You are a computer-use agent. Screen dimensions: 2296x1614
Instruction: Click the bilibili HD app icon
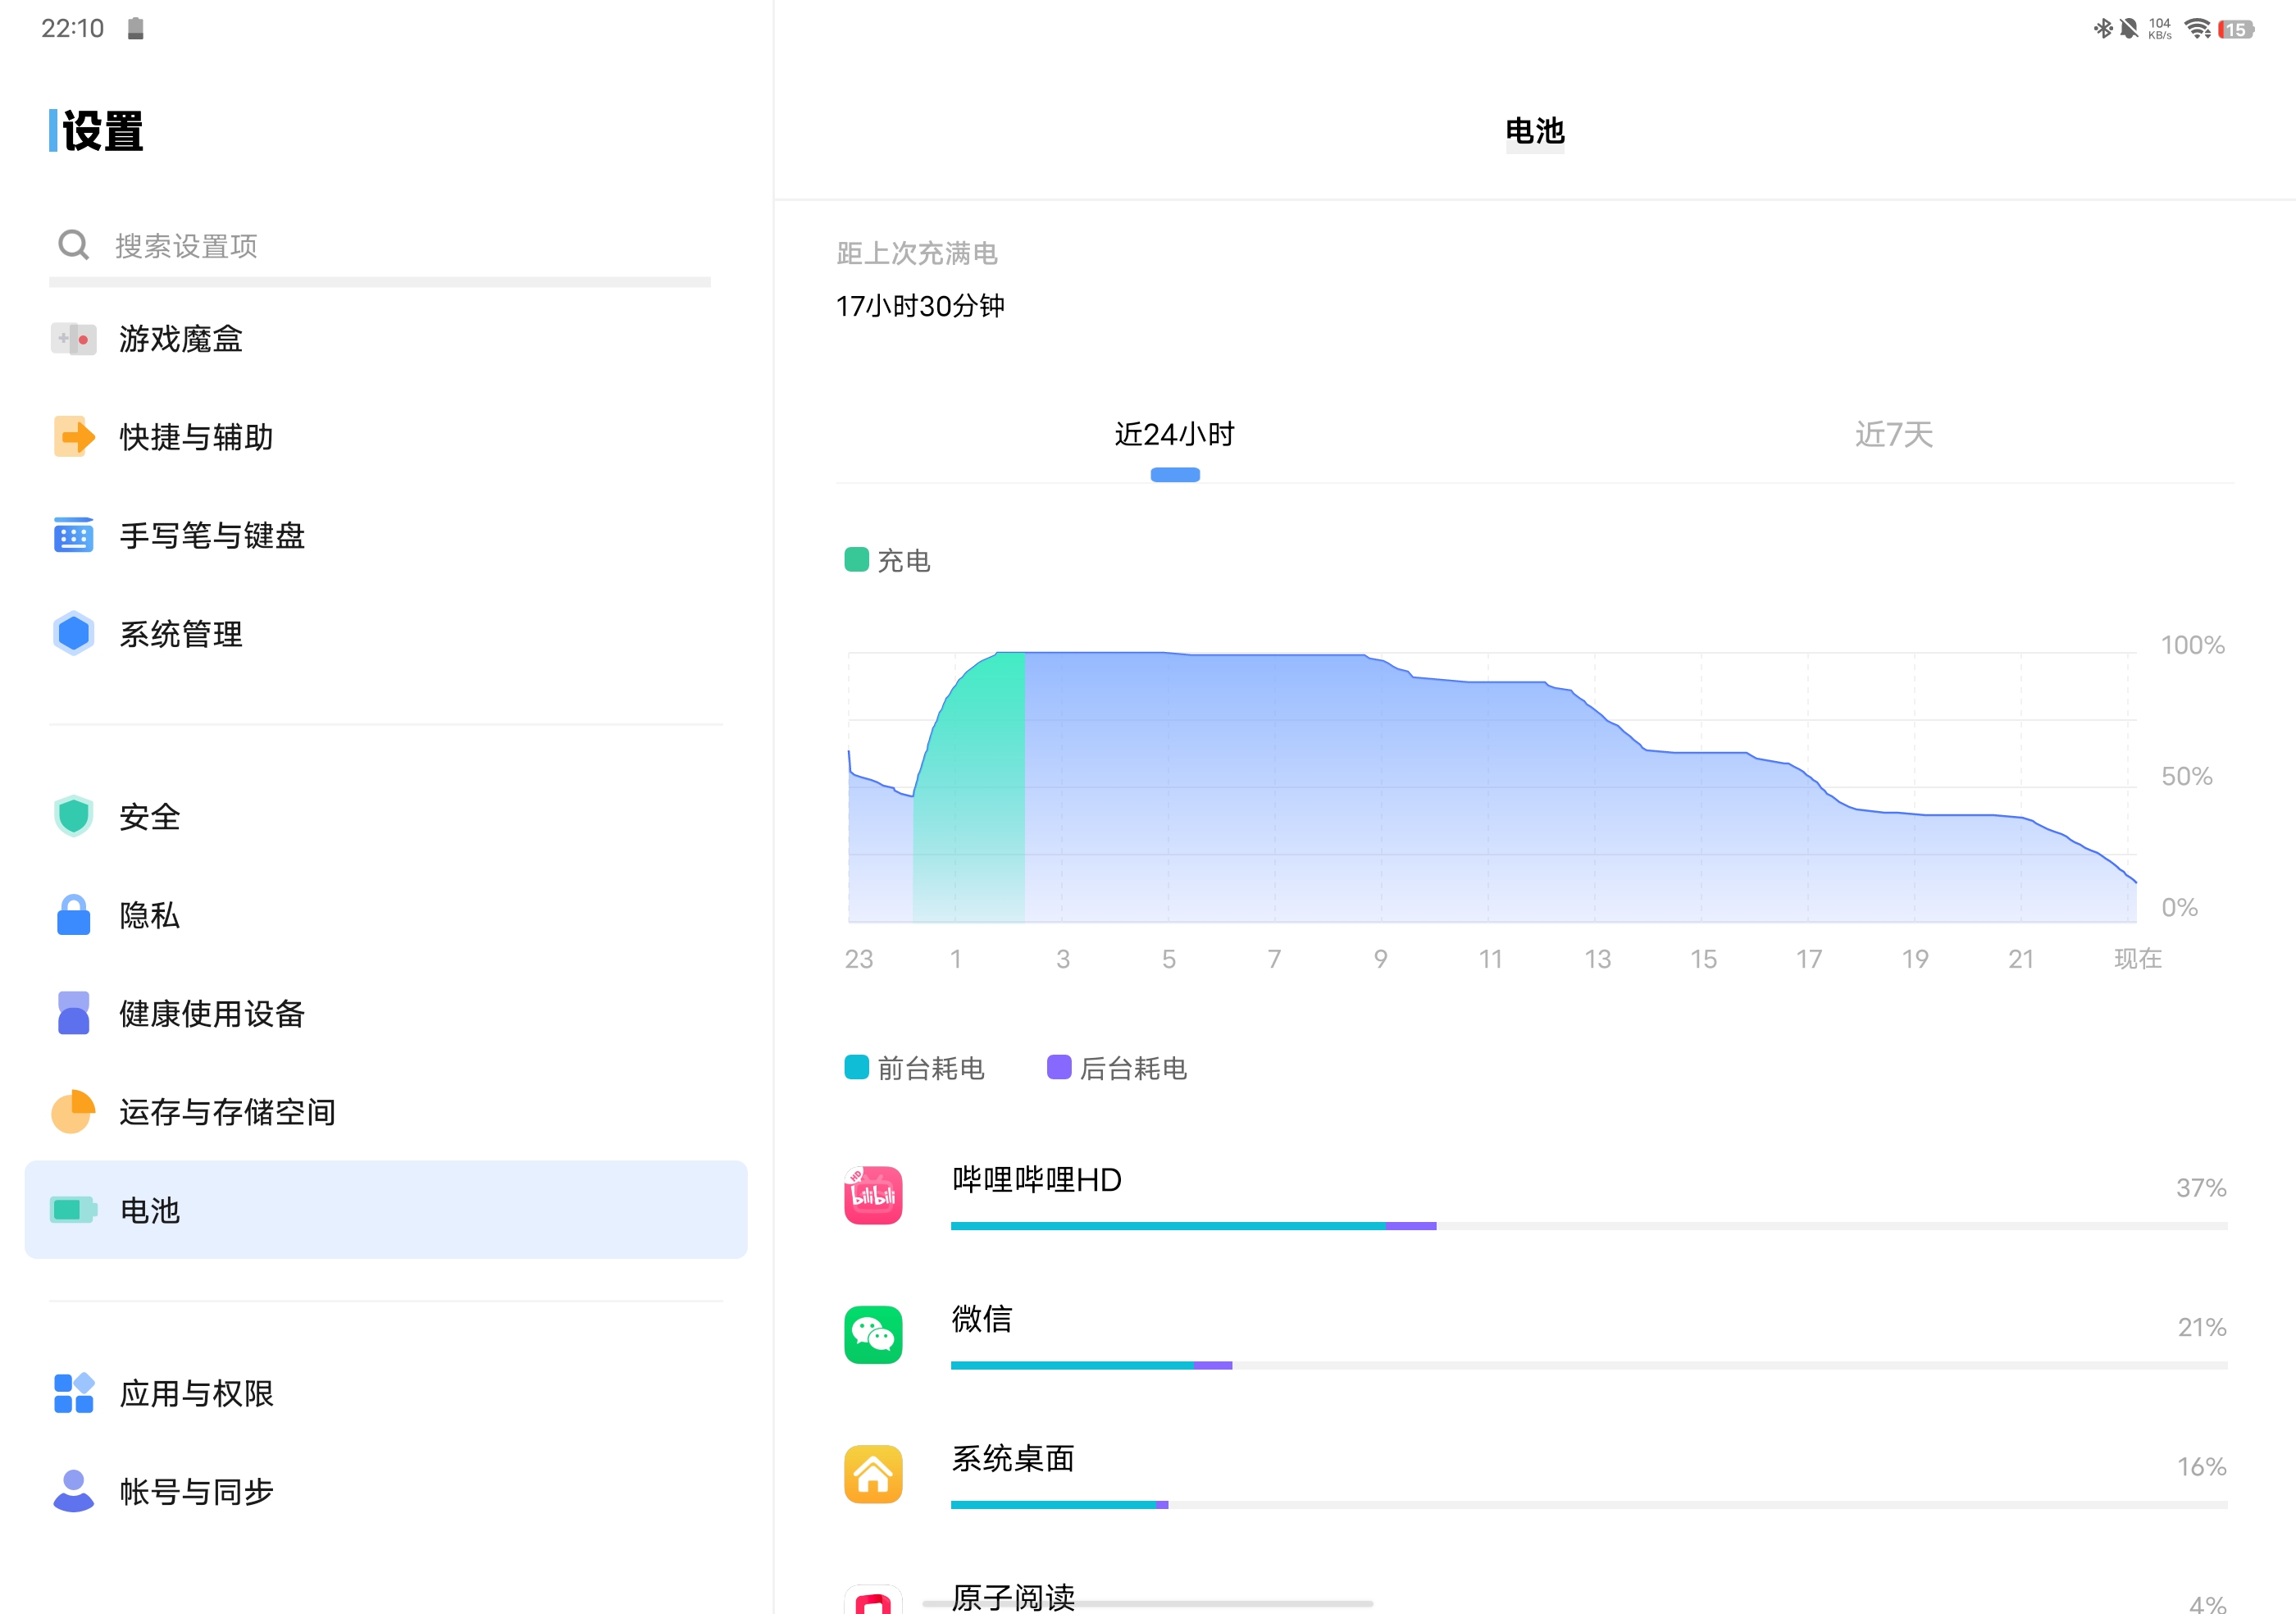tap(873, 1195)
